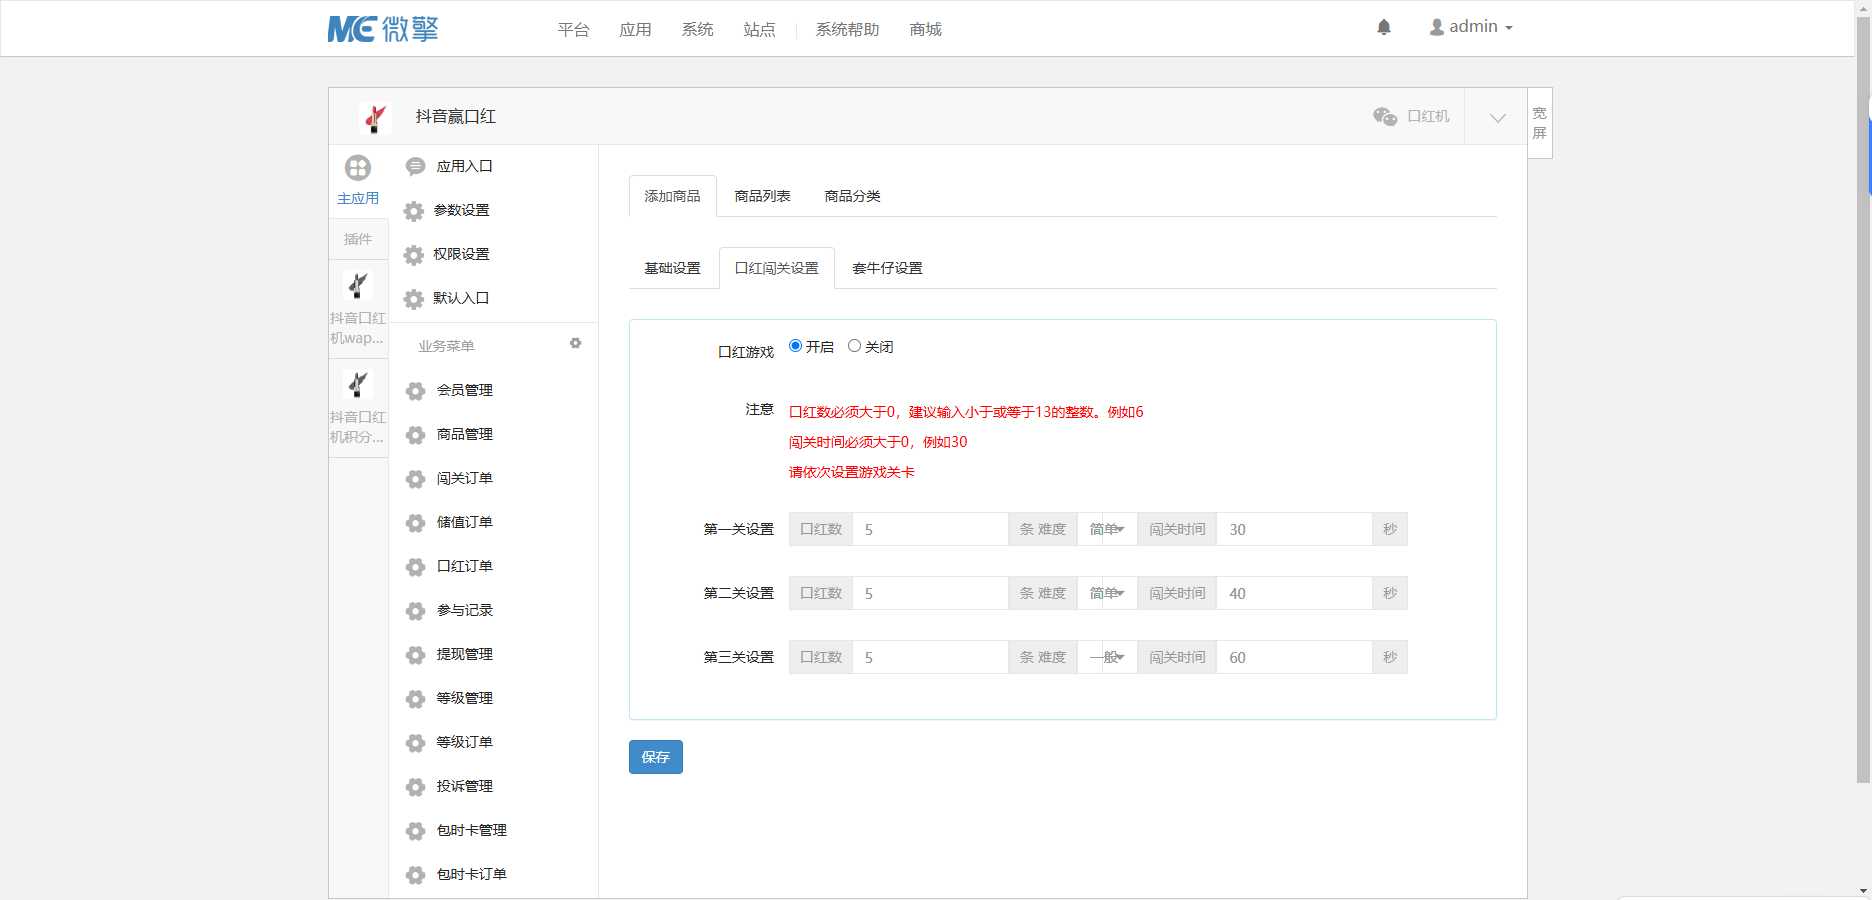
Task: Open the admin user dropdown
Action: 1471,27
